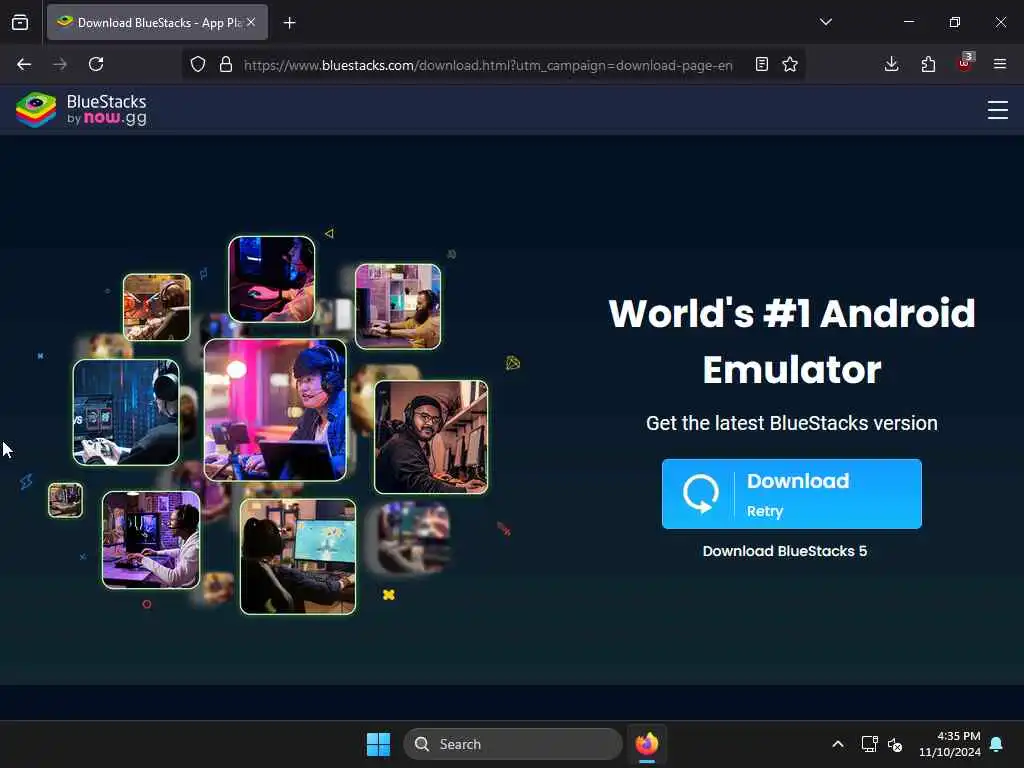Show hidden system tray icons
This screenshot has height=768, width=1024.
click(838, 744)
